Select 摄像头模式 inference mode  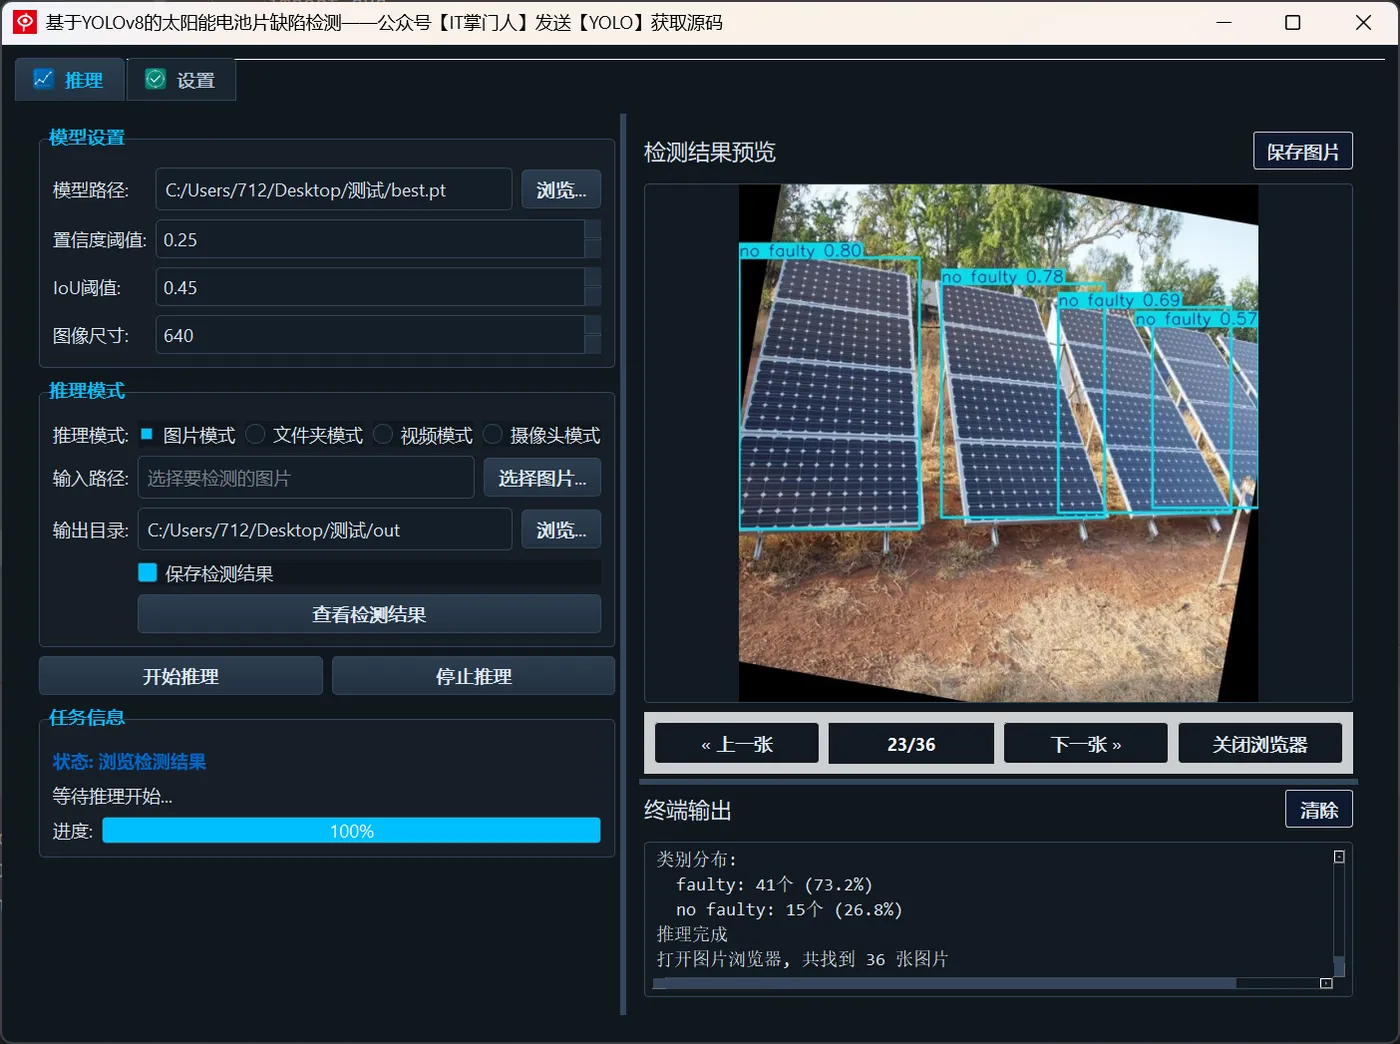[541, 435]
